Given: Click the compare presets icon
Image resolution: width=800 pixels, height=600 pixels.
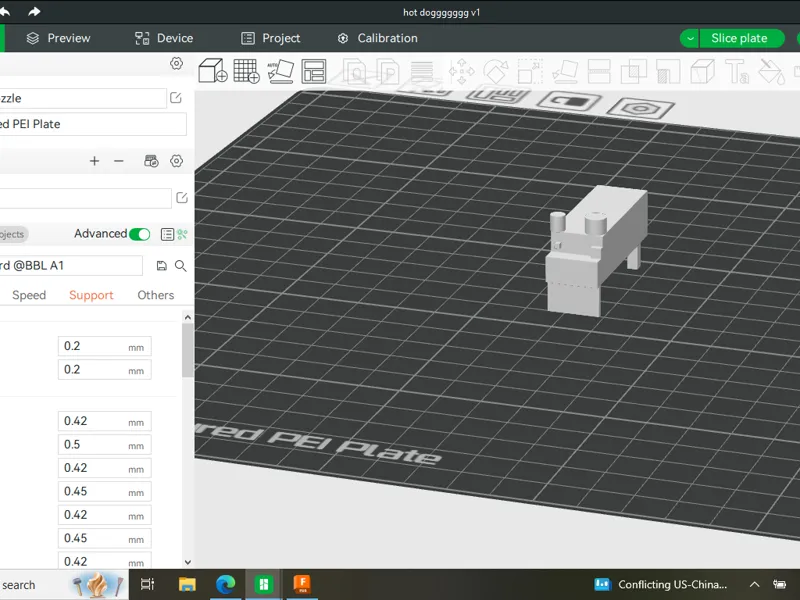Looking at the screenshot, I should (182, 234).
